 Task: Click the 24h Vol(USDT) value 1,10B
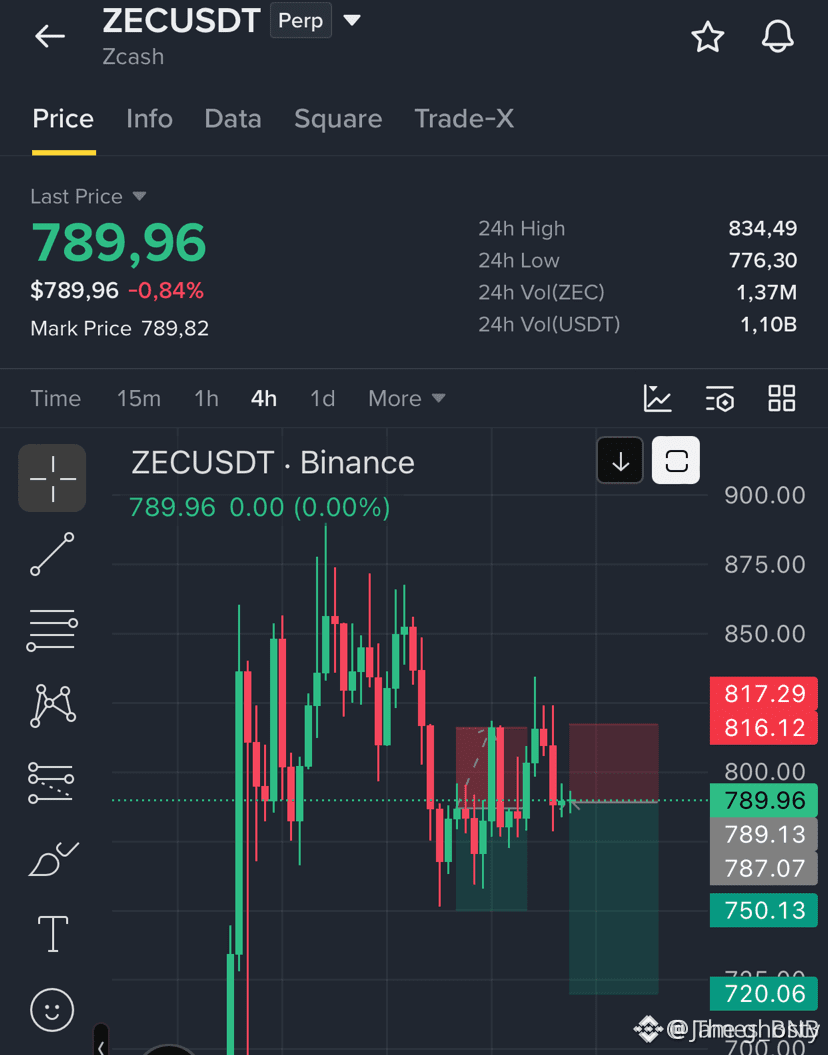tap(768, 324)
